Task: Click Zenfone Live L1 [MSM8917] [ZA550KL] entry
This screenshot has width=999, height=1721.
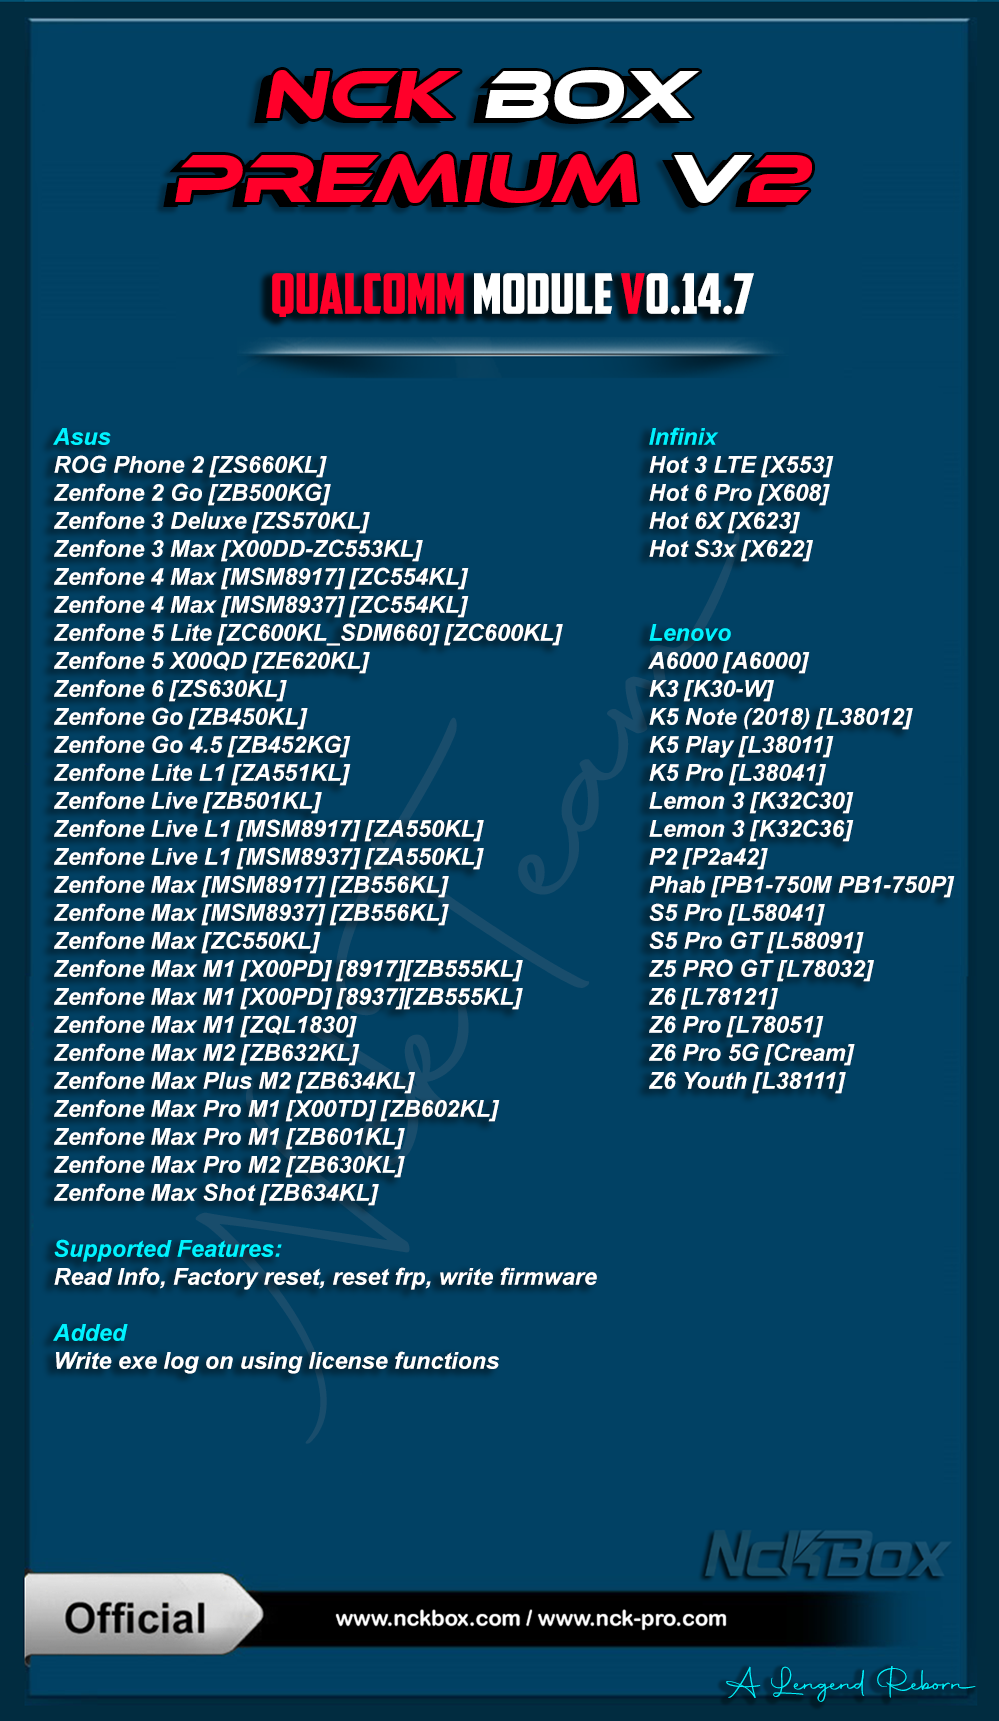Action: [269, 829]
